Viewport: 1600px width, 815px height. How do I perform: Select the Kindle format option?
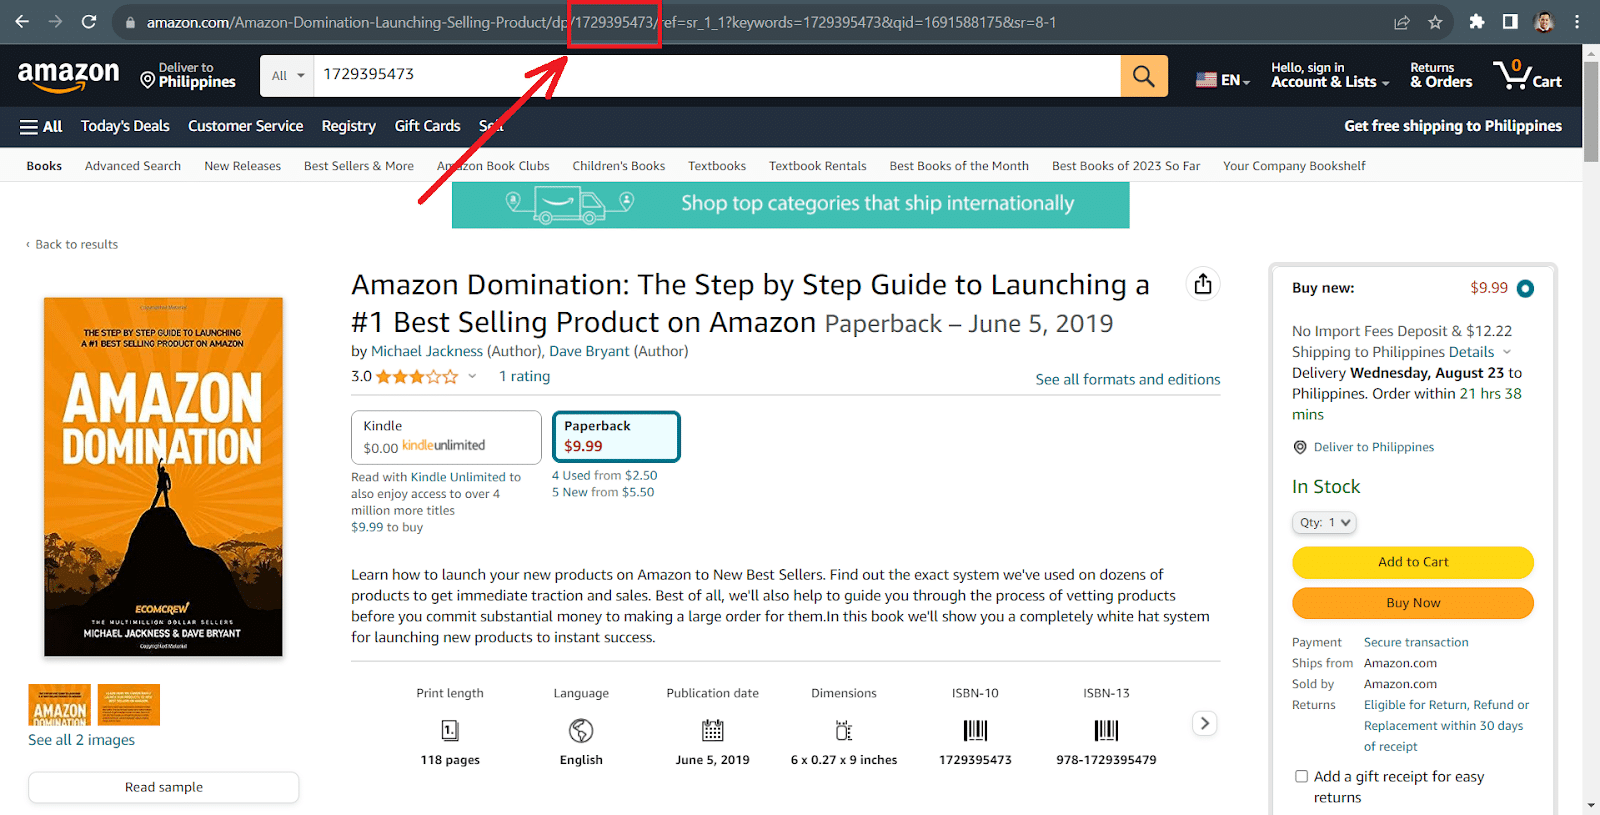[x=446, y=437]
